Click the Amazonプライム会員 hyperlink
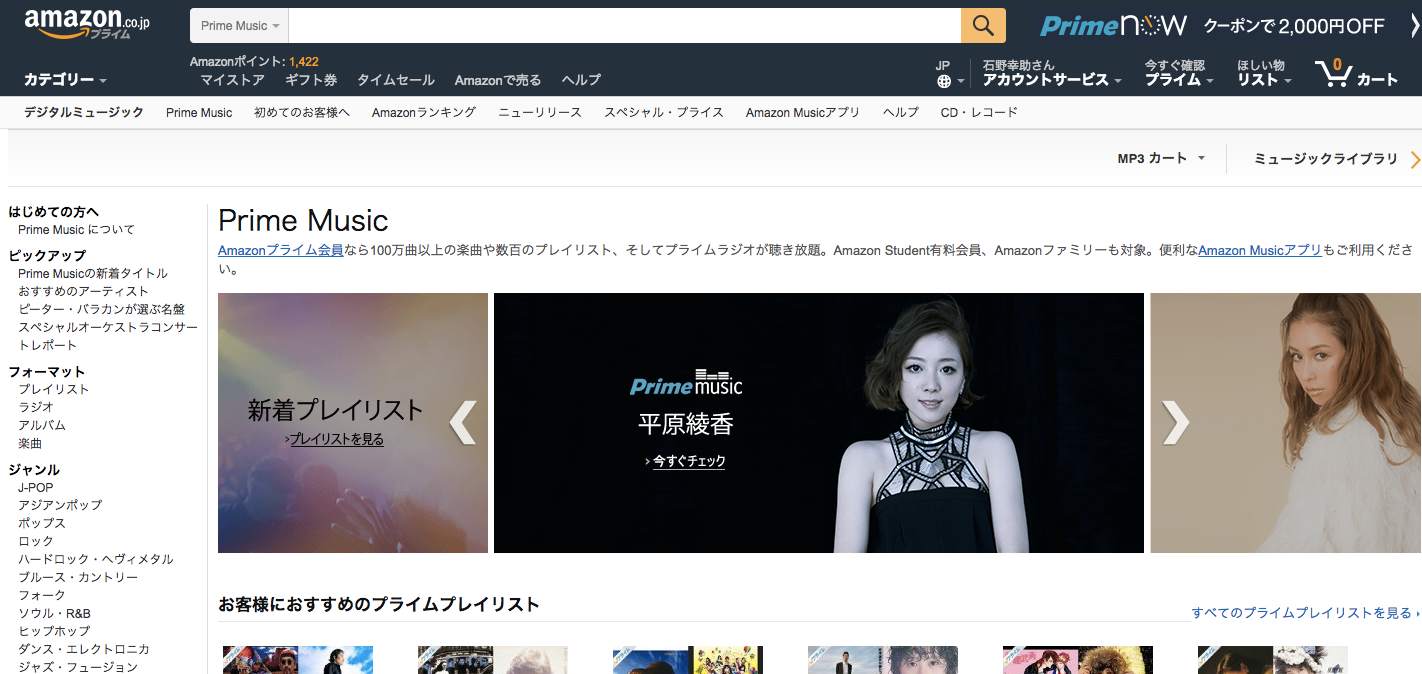Screen dimensions: 1422x674 pyautogui.click(x=281, y=250)
